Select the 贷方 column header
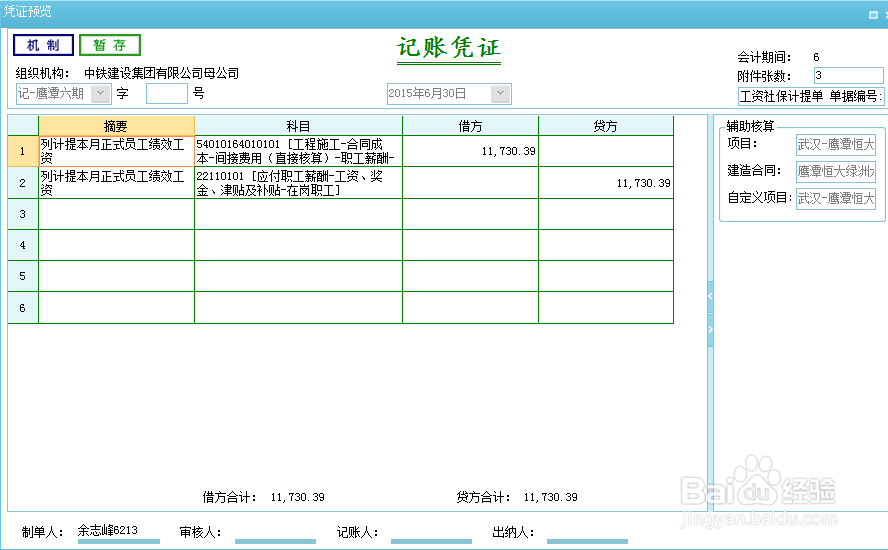Viewport: 888px width, 550px height. [605, 126]
